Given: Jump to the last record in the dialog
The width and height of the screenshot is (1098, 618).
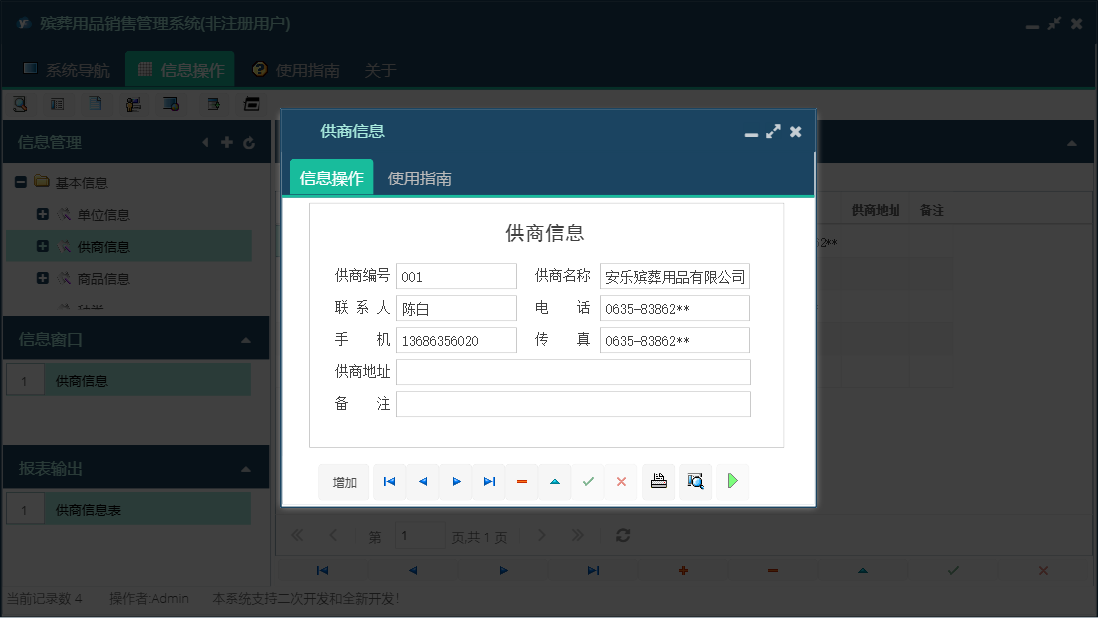Looking at the screenshot, I should click(x=489, y=481).
